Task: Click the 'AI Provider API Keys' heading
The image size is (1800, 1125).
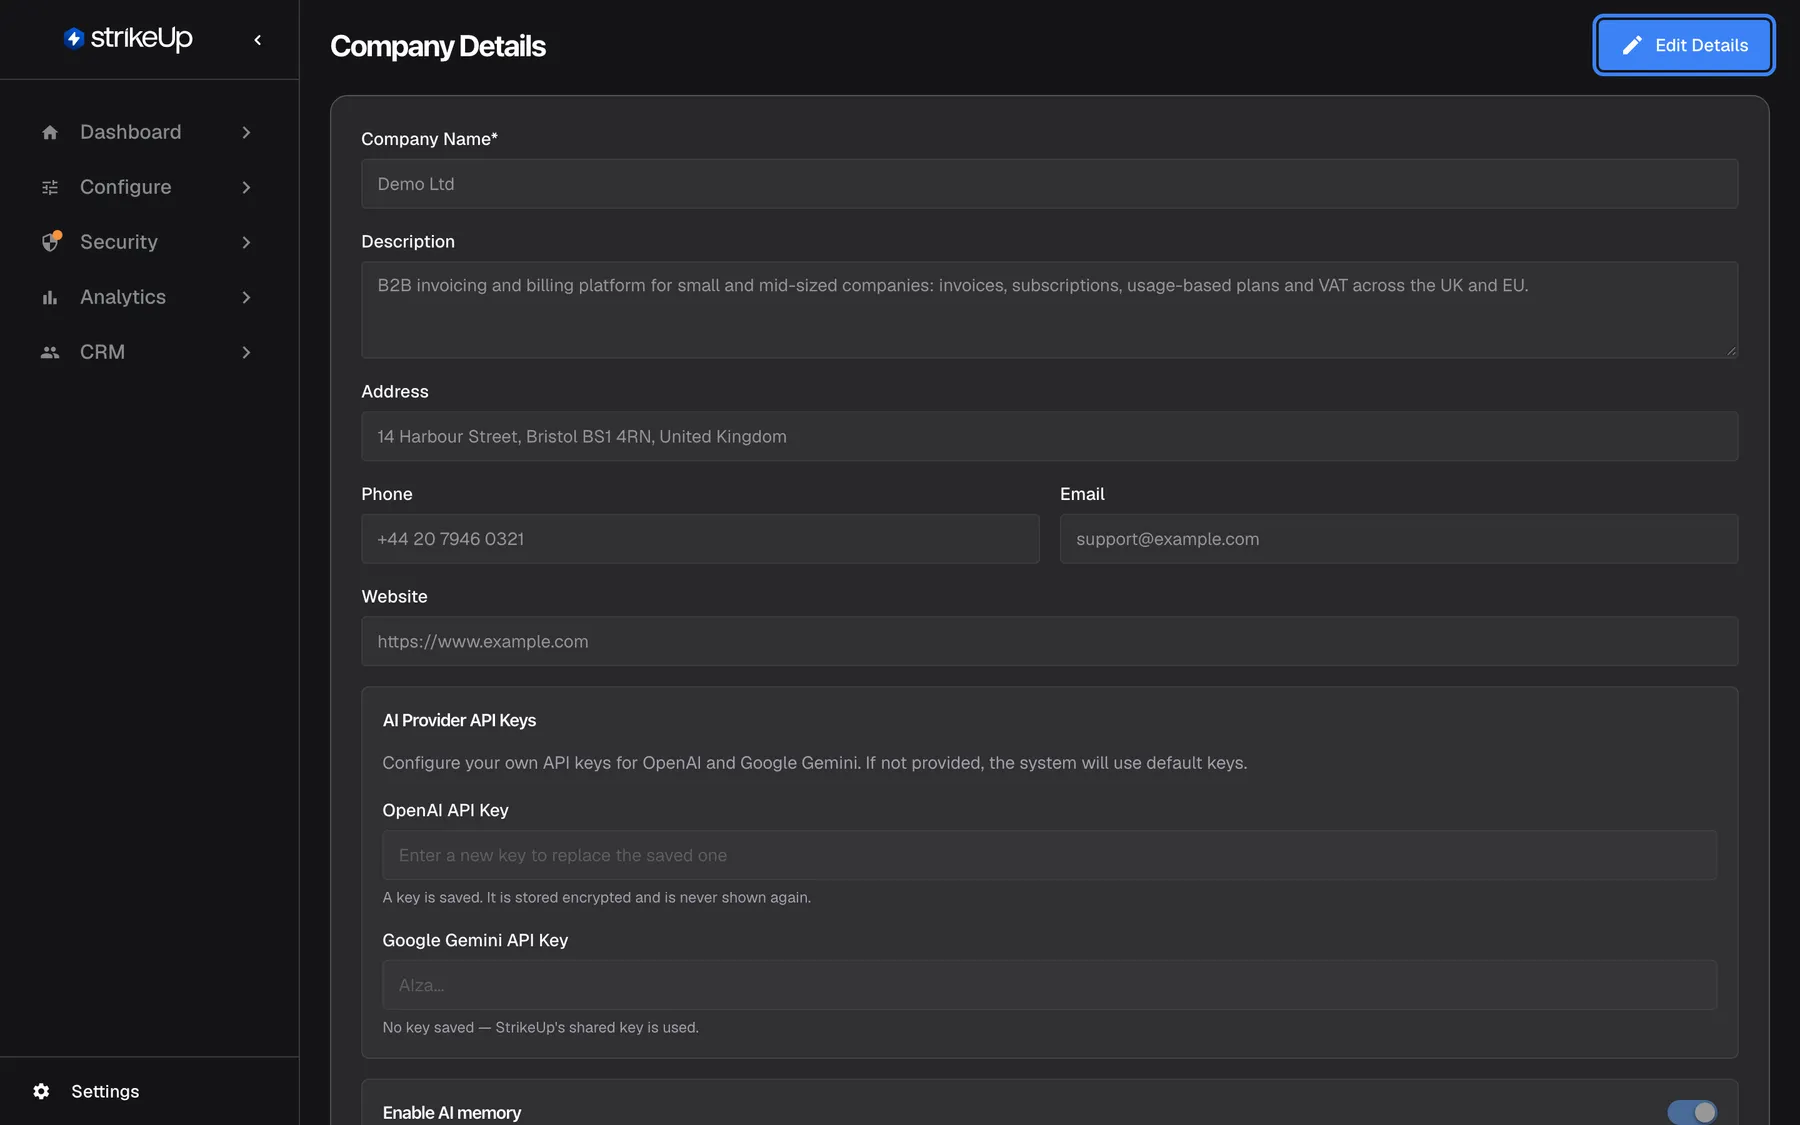Action: (x=459, y=720)
